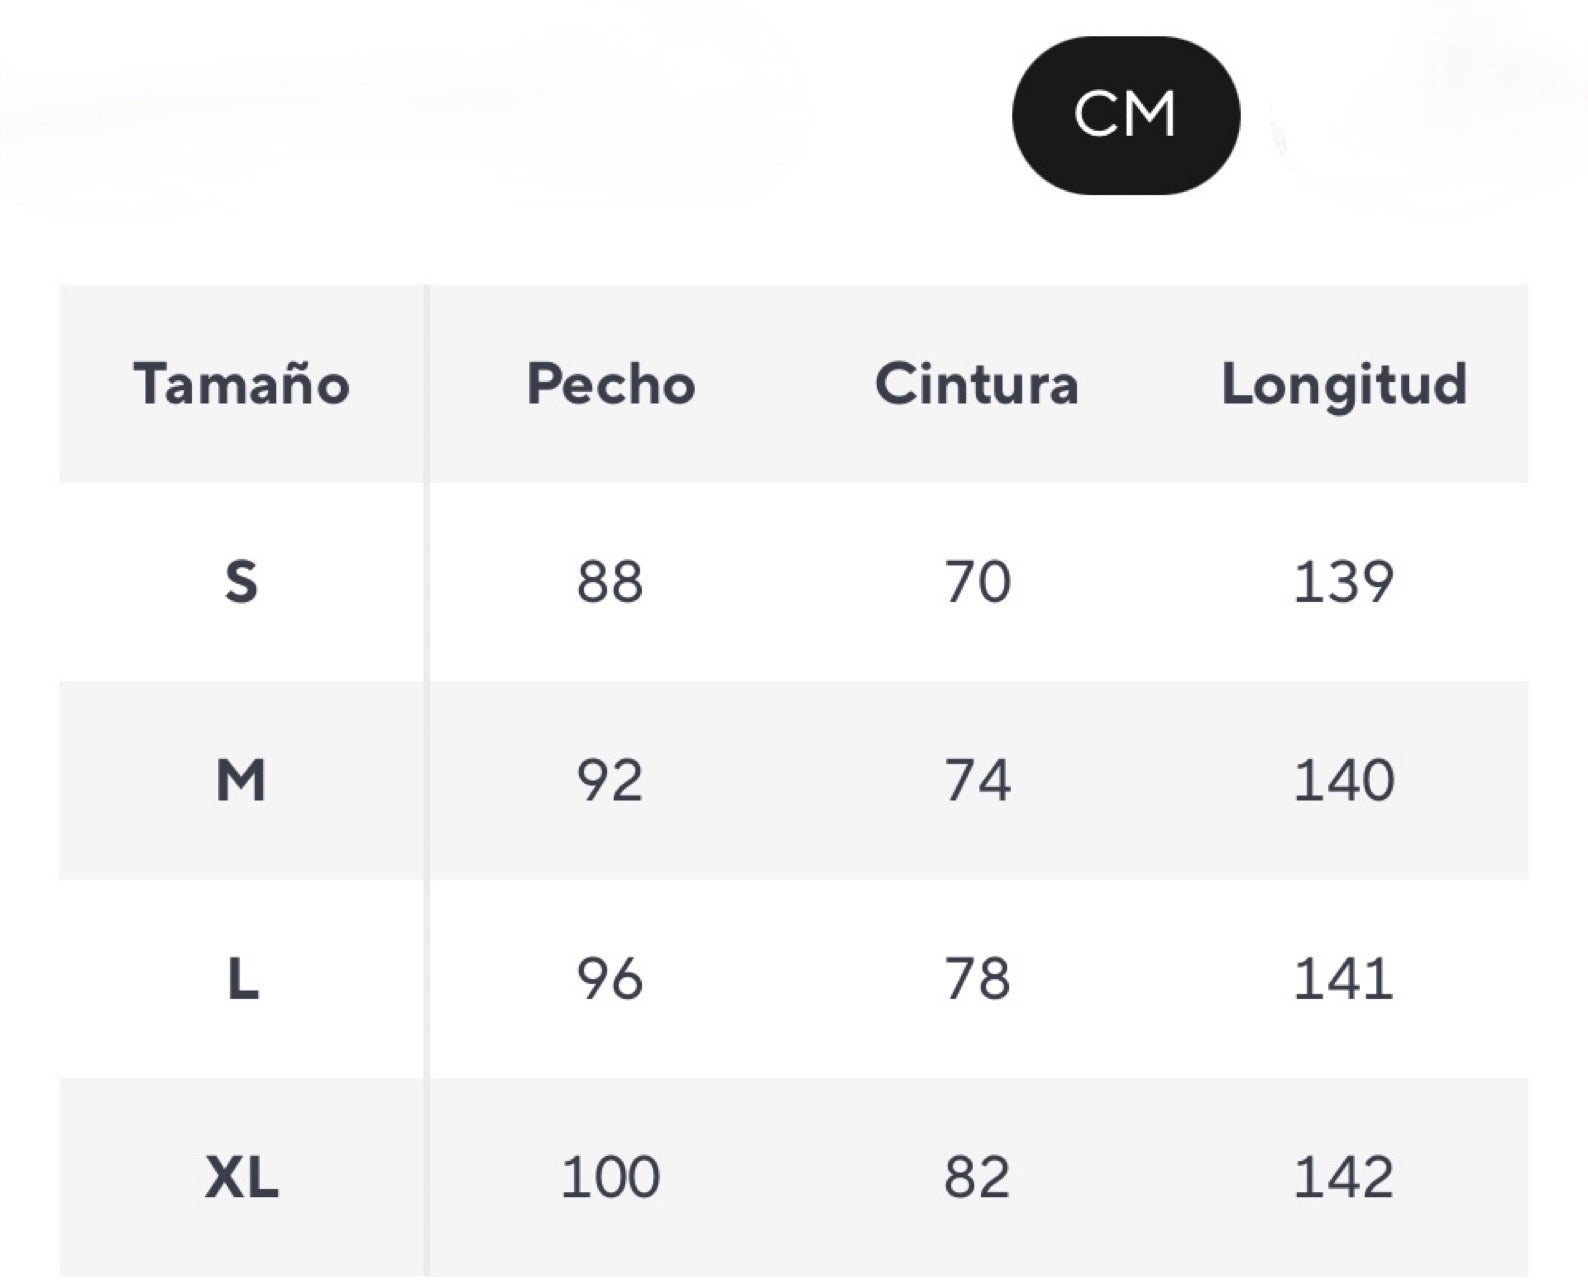Screen dimensions: 1588x1280
Task: Click the Pecho value 92
Action: [610, 780]
